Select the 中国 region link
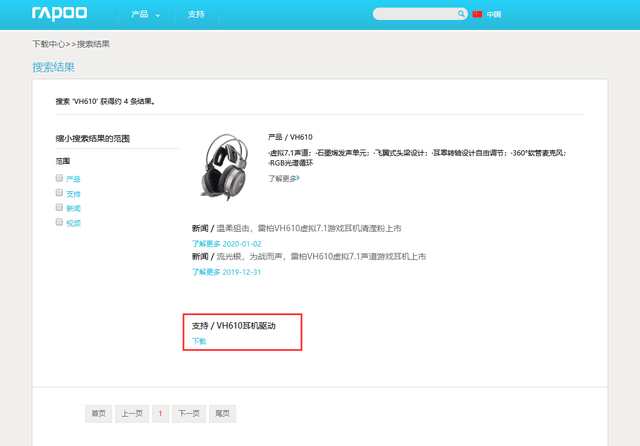This screenshot has height=446, width=640. click(493, 15)
